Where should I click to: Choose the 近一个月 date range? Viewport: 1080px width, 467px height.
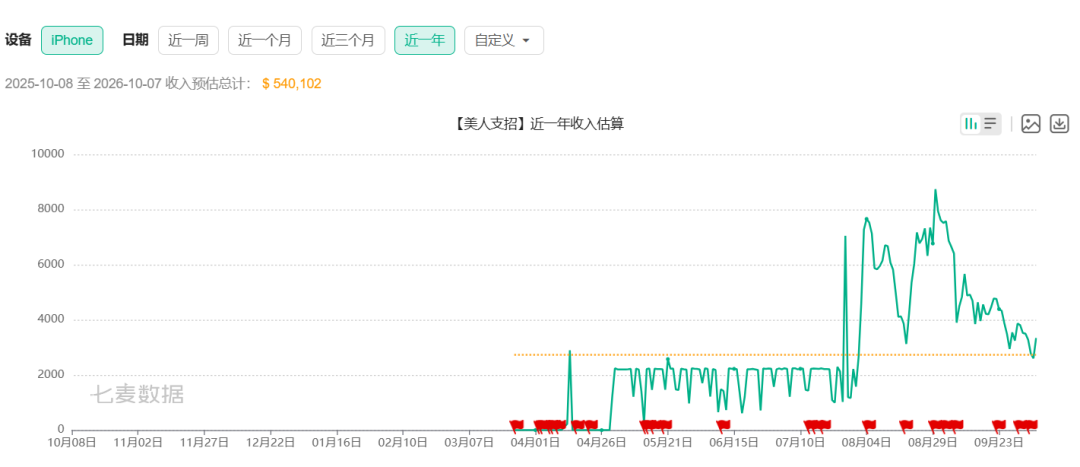point(264,40)
